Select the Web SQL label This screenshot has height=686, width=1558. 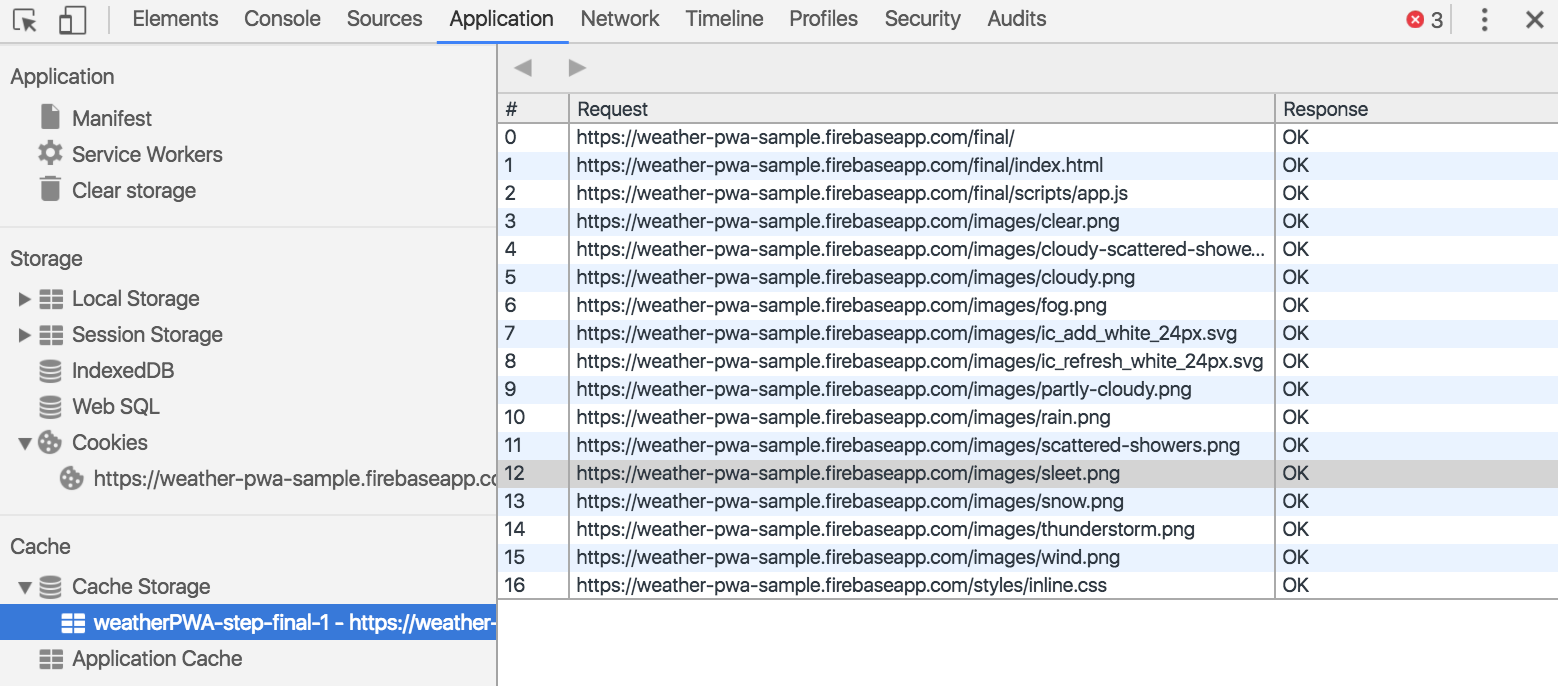[116, 407]
